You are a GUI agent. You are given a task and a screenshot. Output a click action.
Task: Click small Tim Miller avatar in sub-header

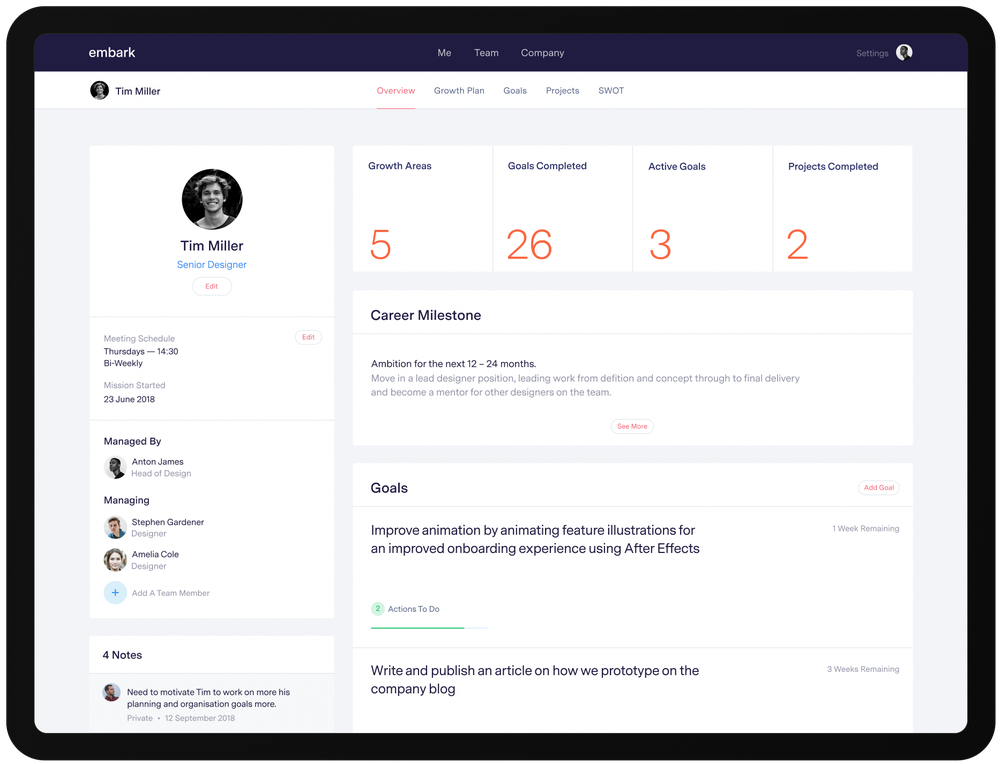coord(99,90)
